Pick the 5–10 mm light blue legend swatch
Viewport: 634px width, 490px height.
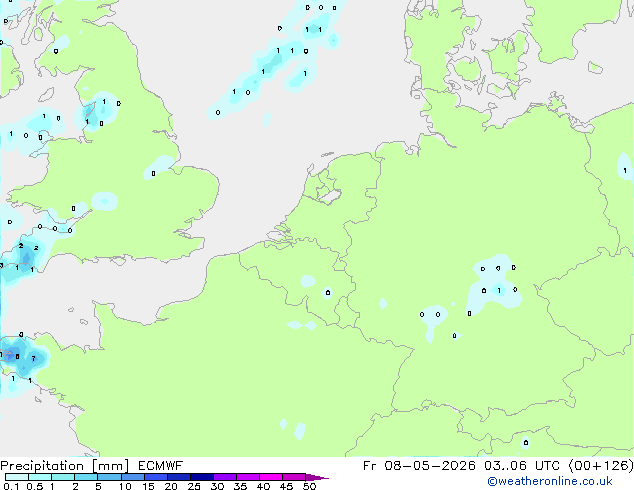[109, 477]
